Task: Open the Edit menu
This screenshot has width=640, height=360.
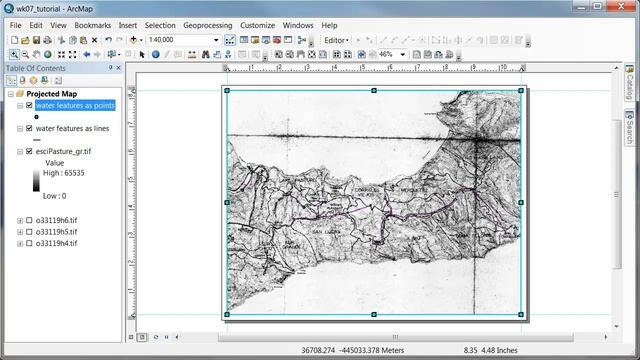Action: (36, 25)
